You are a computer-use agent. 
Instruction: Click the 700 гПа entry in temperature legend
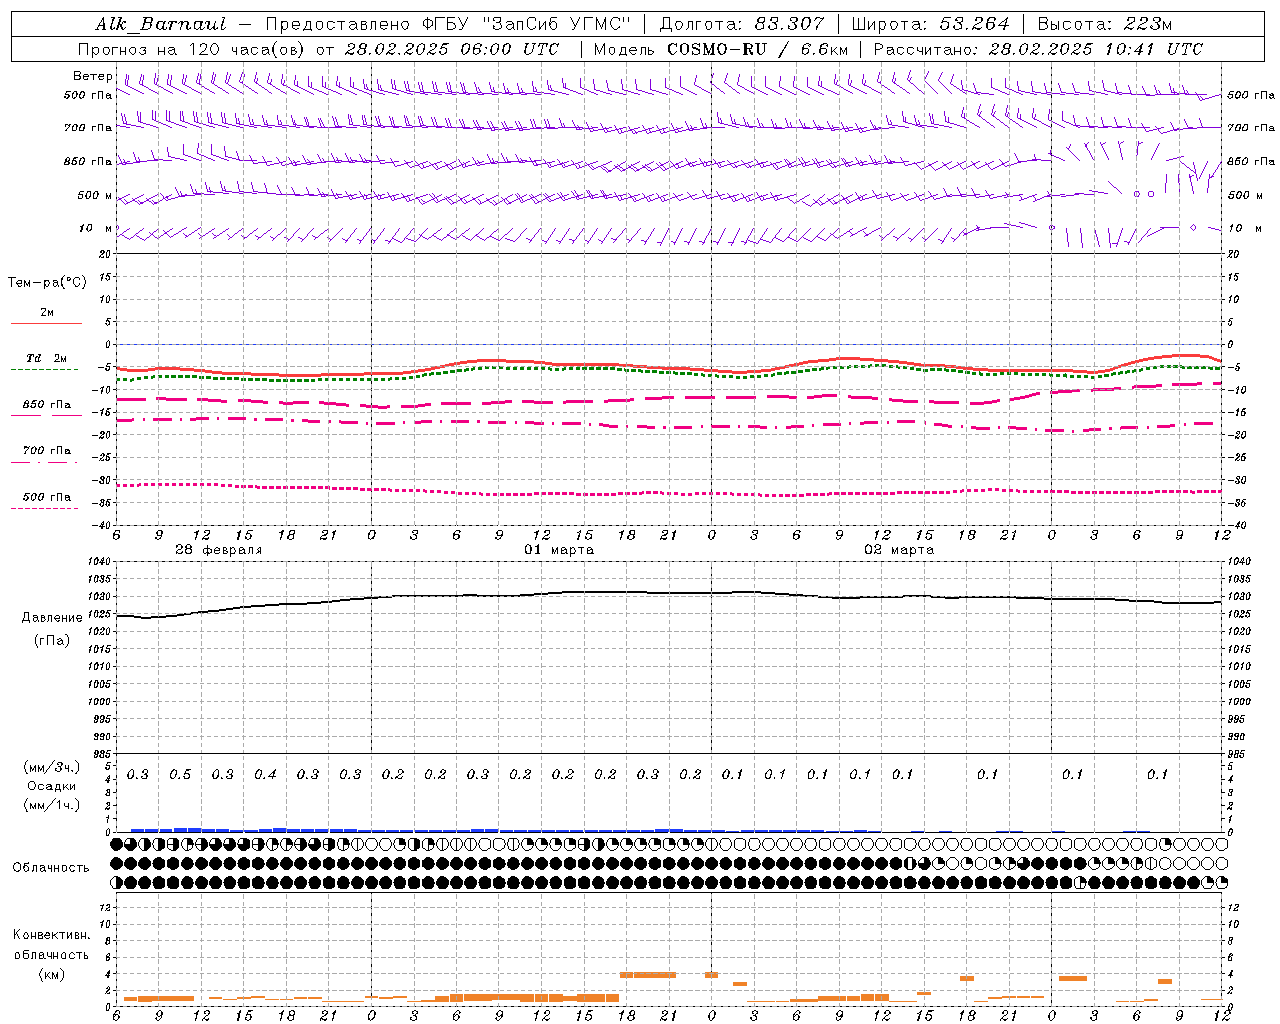click(47, 451)
